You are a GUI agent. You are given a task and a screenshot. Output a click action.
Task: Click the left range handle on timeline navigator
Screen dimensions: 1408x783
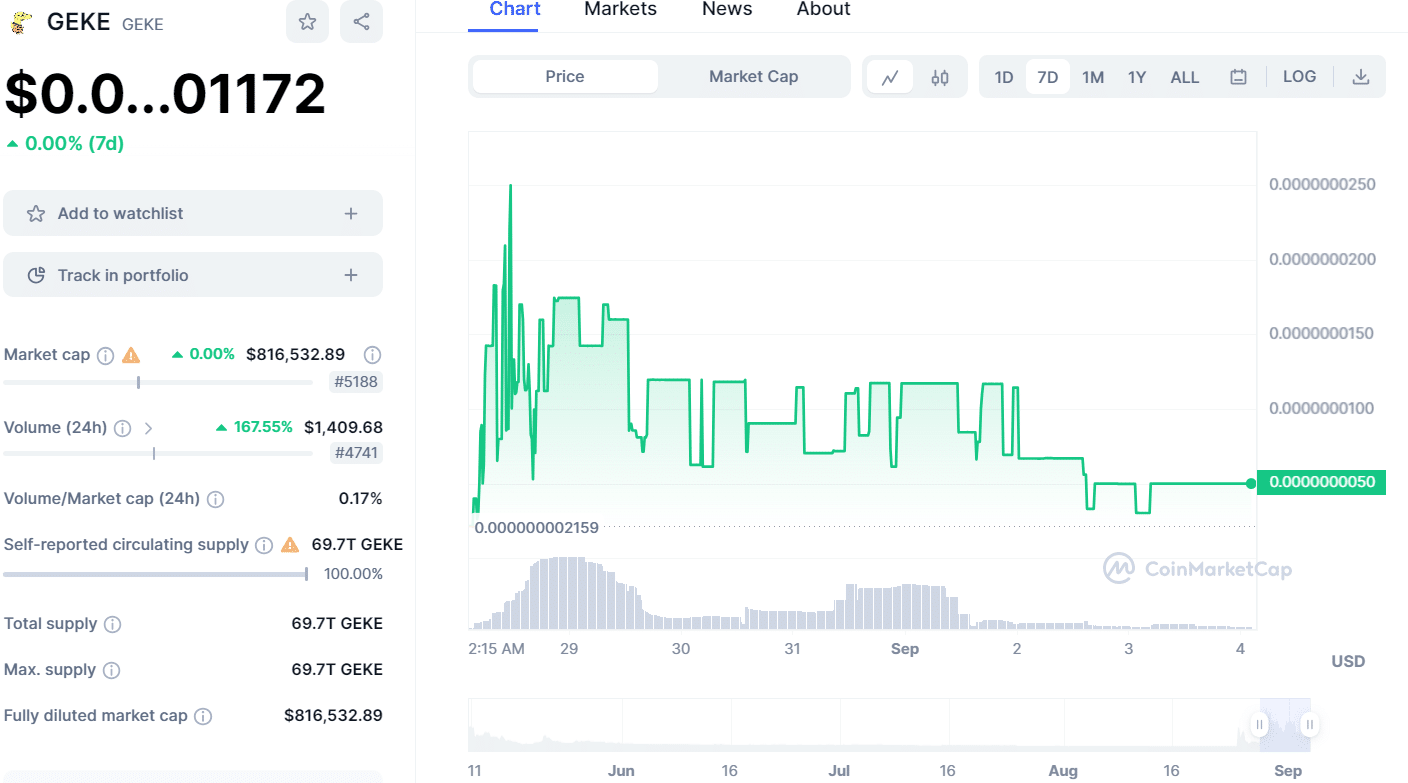1260,724
